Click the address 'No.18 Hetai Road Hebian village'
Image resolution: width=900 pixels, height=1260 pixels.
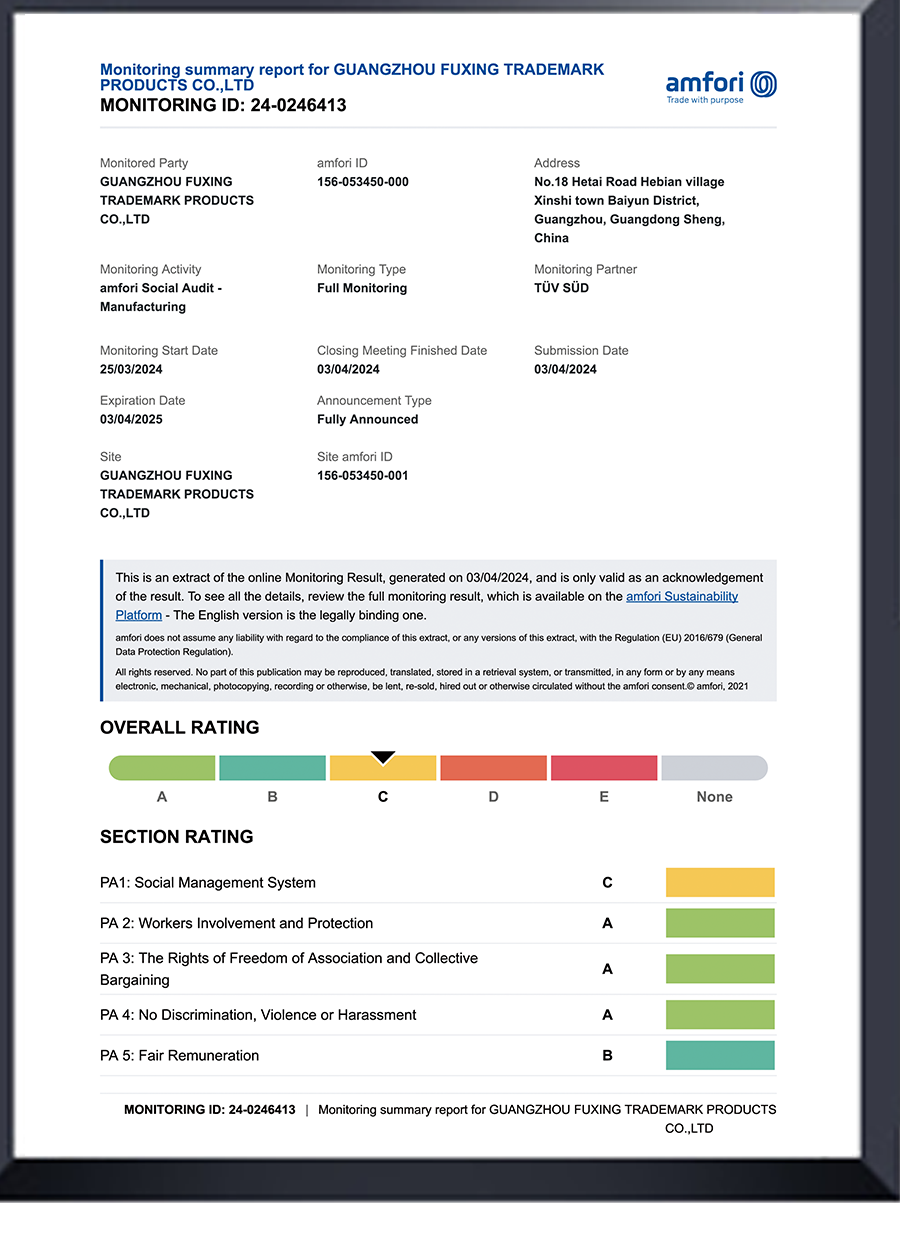click(629, 182)
